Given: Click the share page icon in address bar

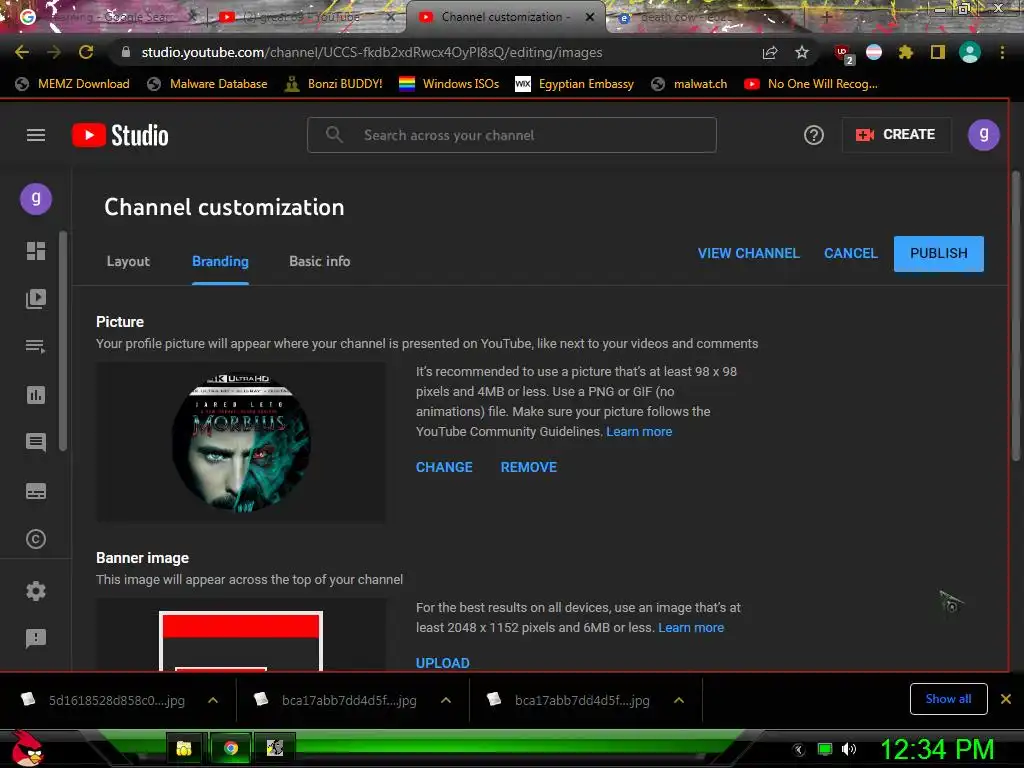Looking at the screenshot, I should pyautogui.click(x=769, y=52).
